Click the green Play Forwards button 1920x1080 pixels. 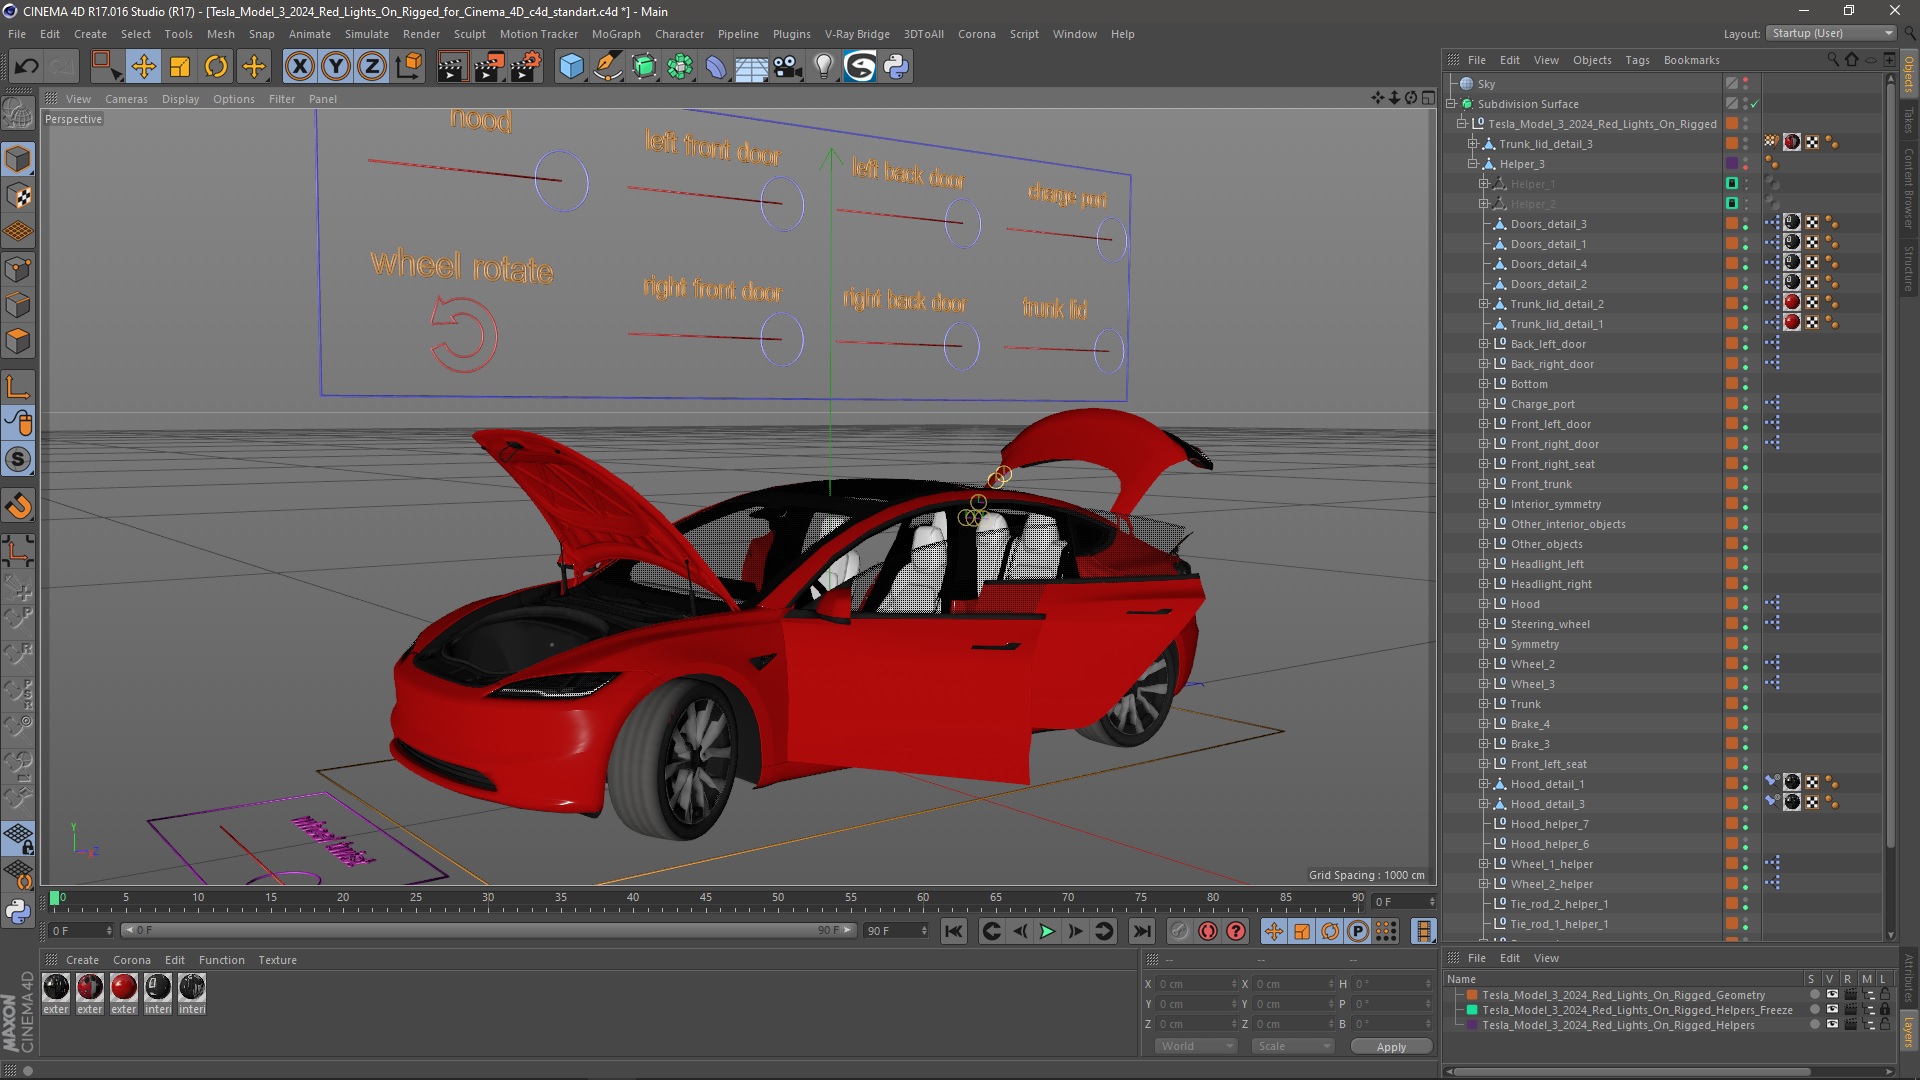tap(1047, 932)
